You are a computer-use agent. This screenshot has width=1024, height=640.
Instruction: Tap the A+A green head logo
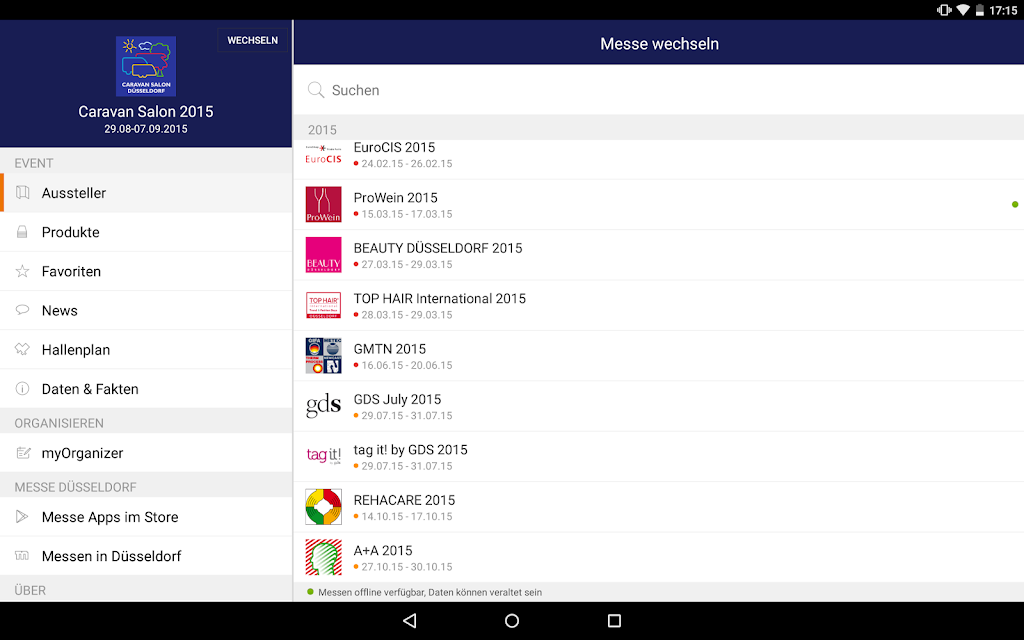[x=323, y=557]
